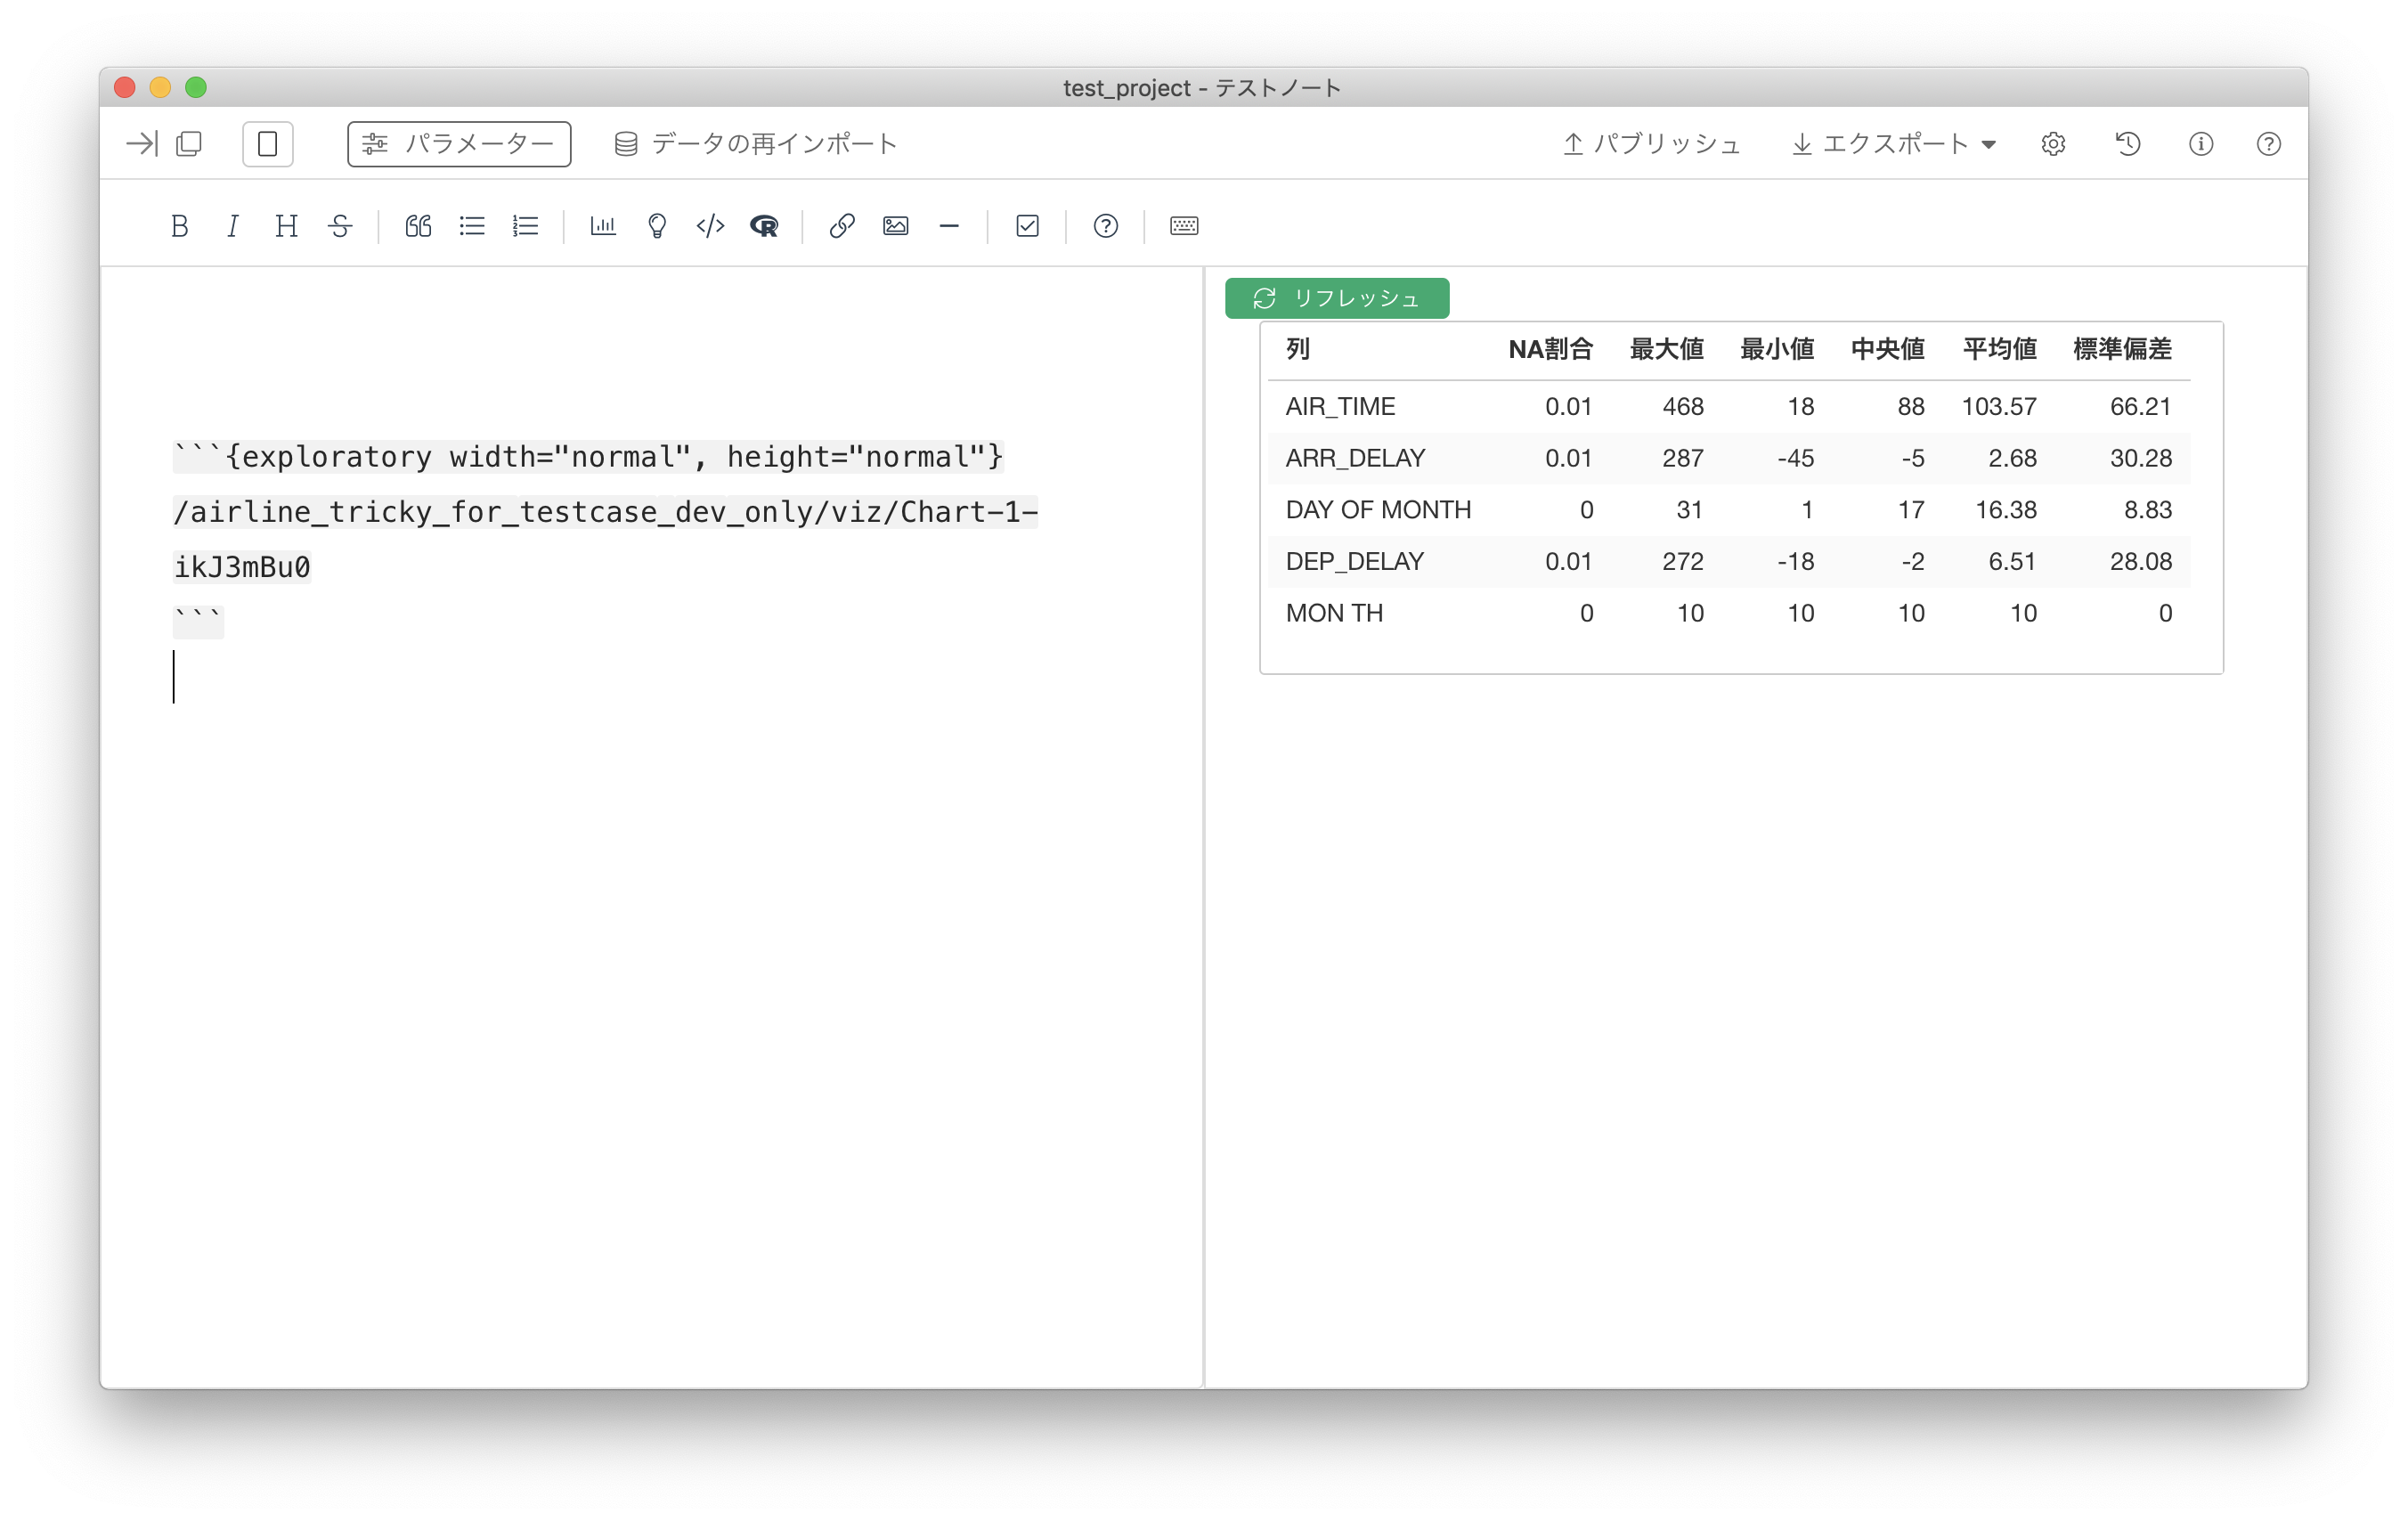Apply strikethrough formatting

pos(340,226)
